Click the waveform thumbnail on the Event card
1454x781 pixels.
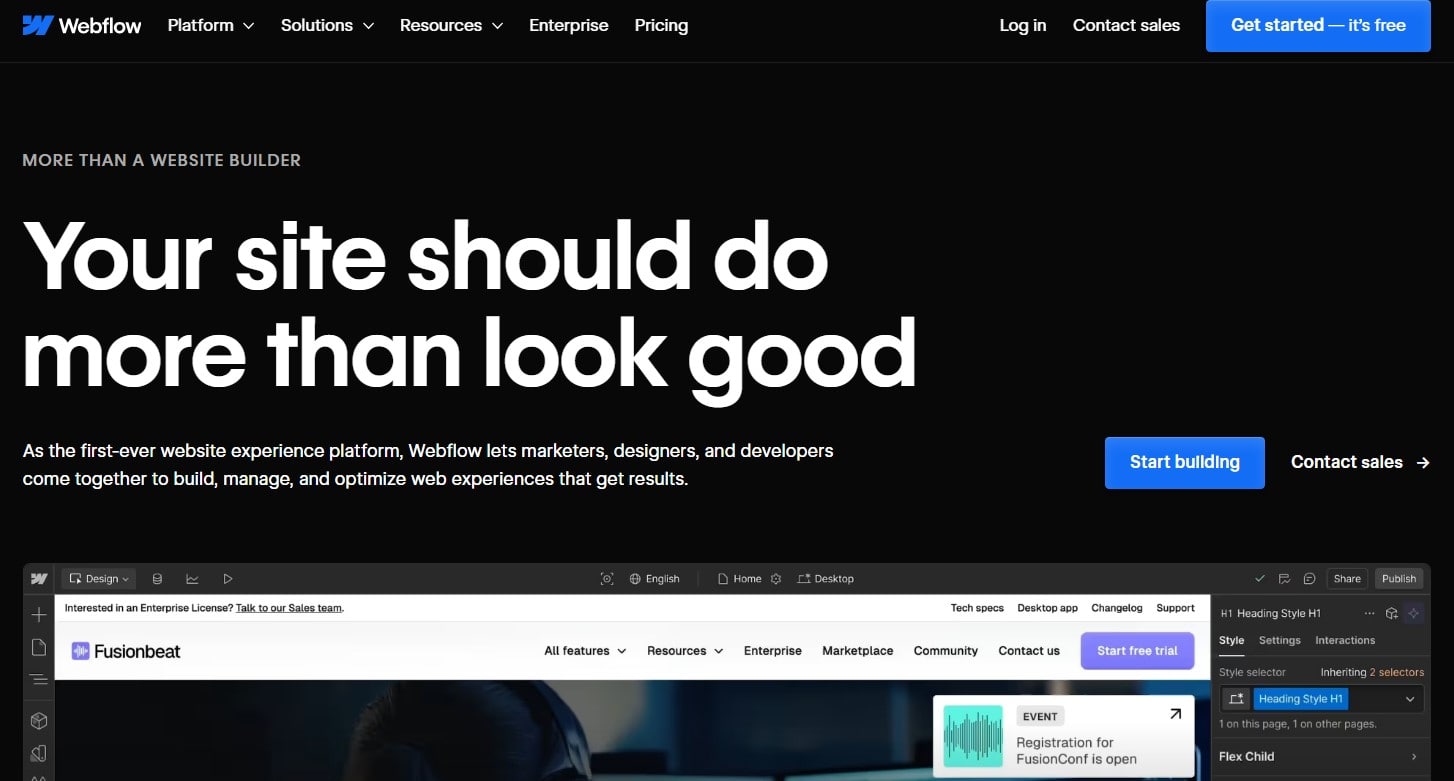[x=973, y=737]
